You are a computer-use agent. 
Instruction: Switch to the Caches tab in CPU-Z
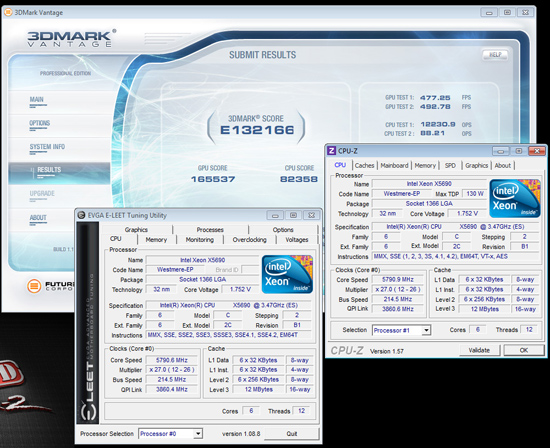tap(364, 166)
